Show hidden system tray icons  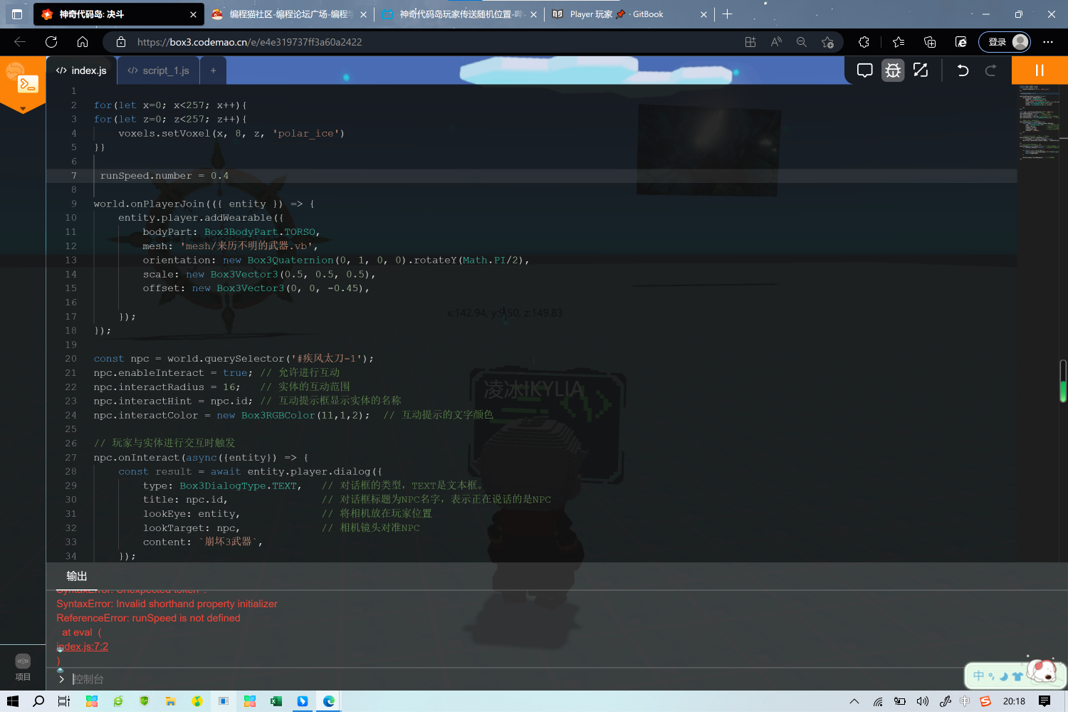point(854,701)
